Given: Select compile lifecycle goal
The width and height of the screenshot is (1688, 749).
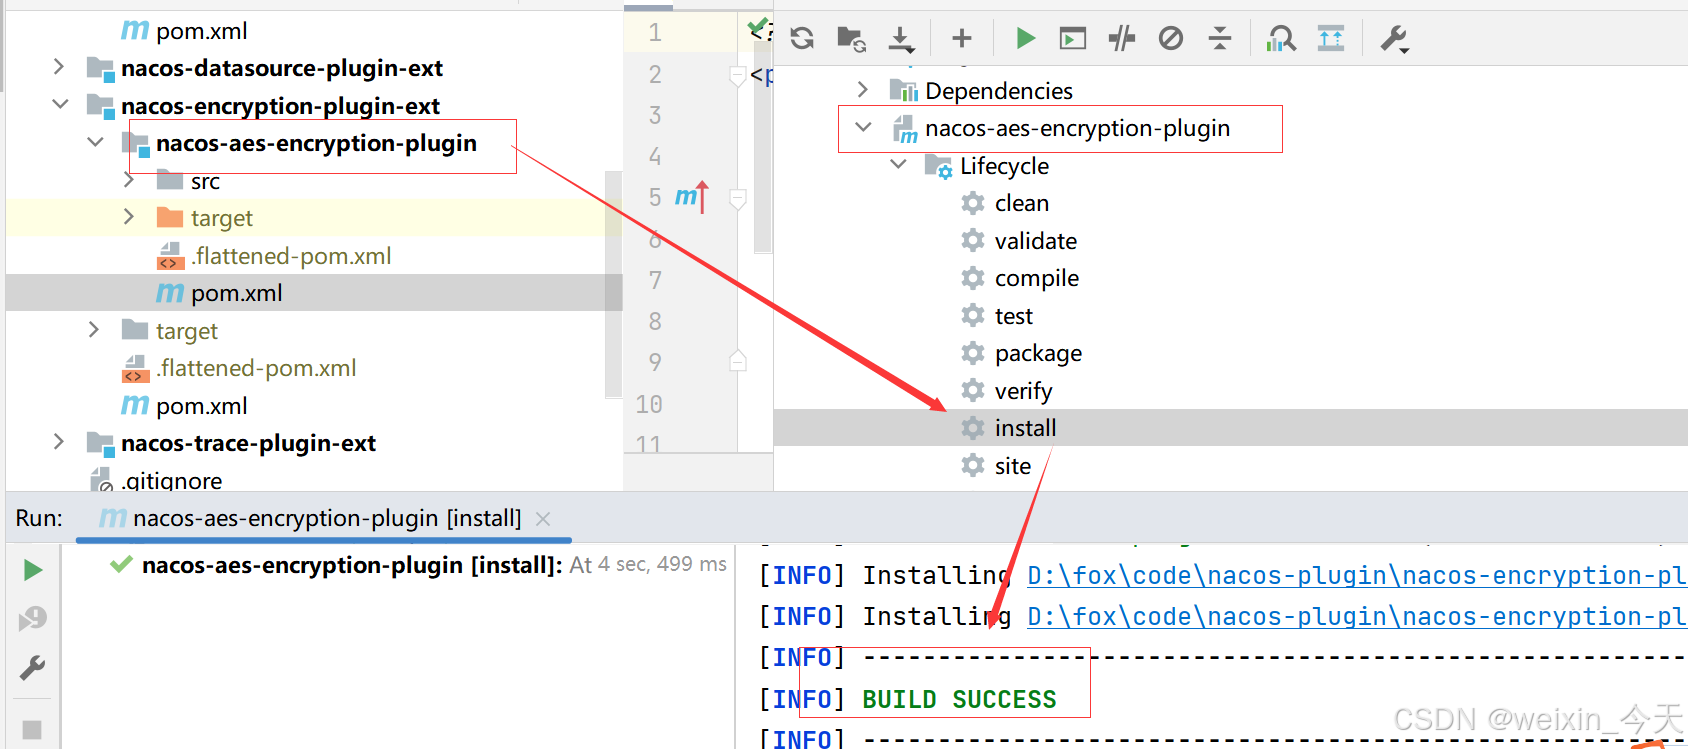Looking at the screenshot, I should click(1036, 278).
